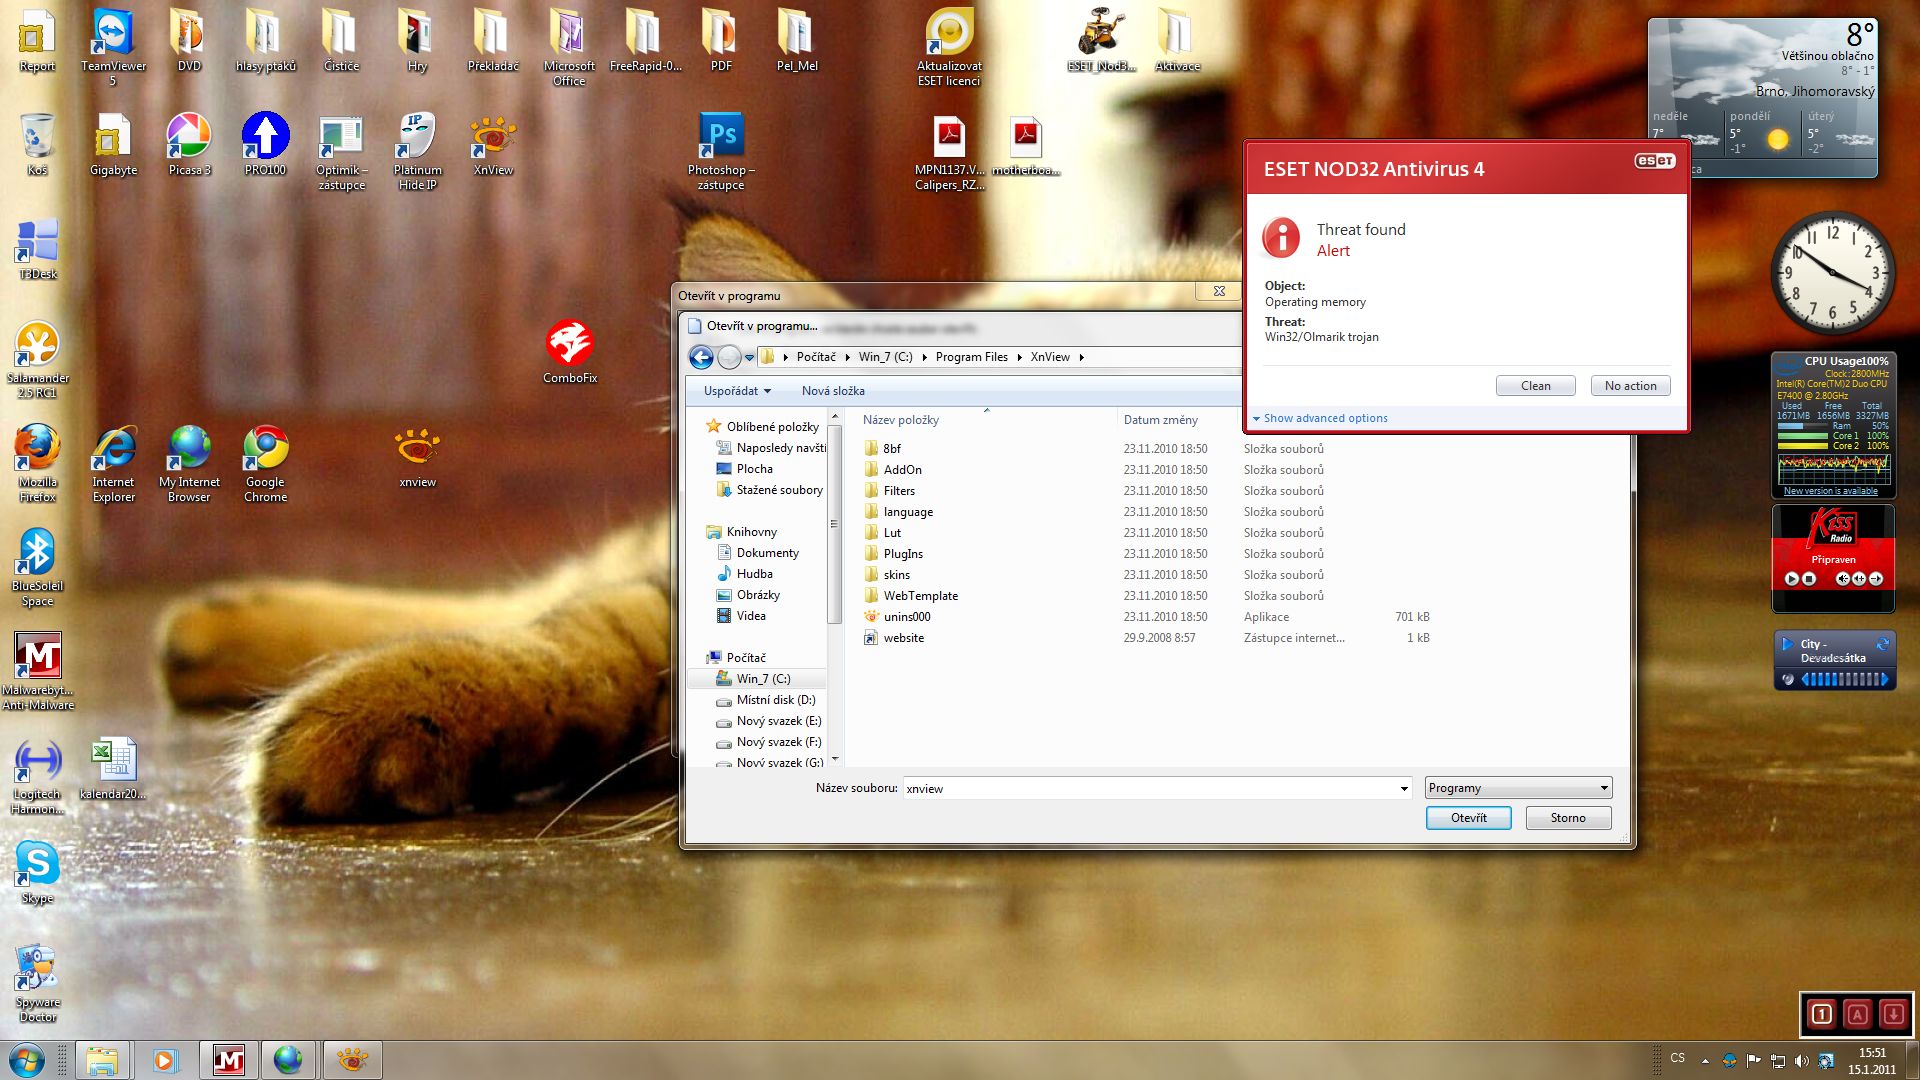Select Místní disk (D:) in navigation tree
The image size is (1920, 1080).
tap(775, 700)
